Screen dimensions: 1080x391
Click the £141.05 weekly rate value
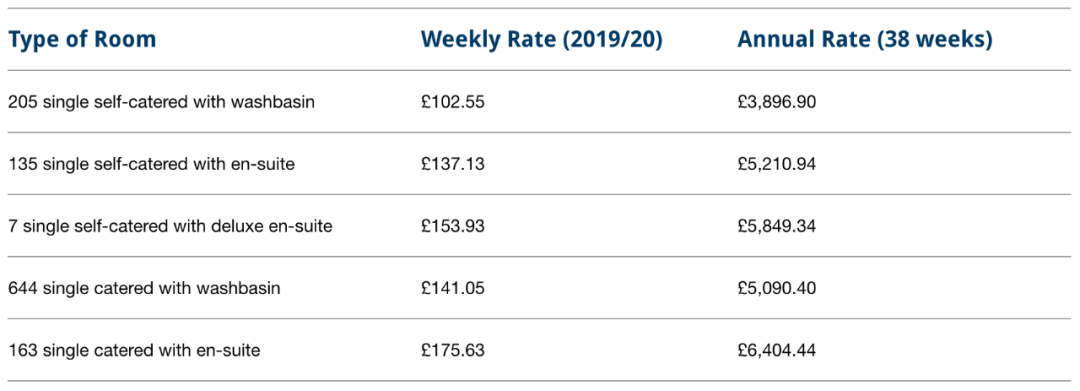453,288
